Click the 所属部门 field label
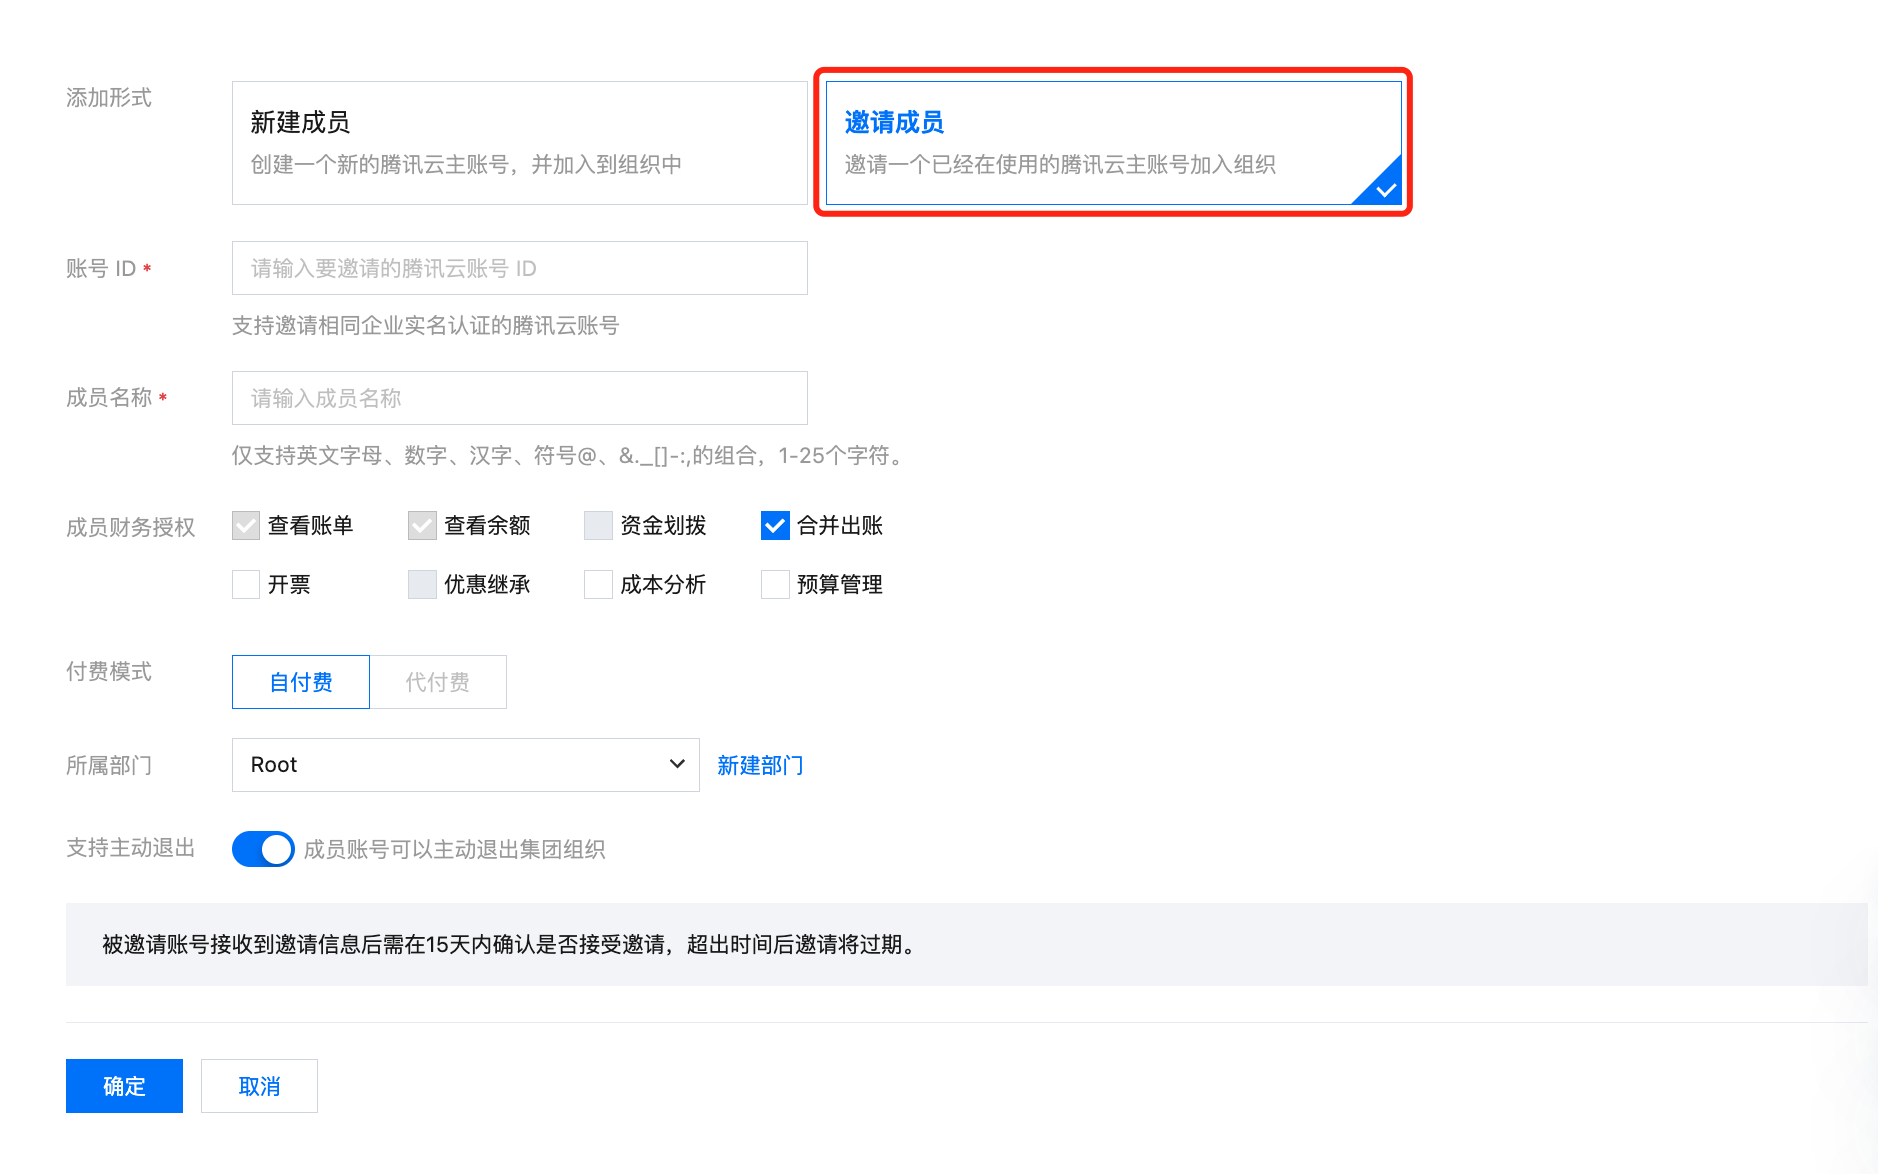Screen dimensions: 1878x1174 pos(109,766)
